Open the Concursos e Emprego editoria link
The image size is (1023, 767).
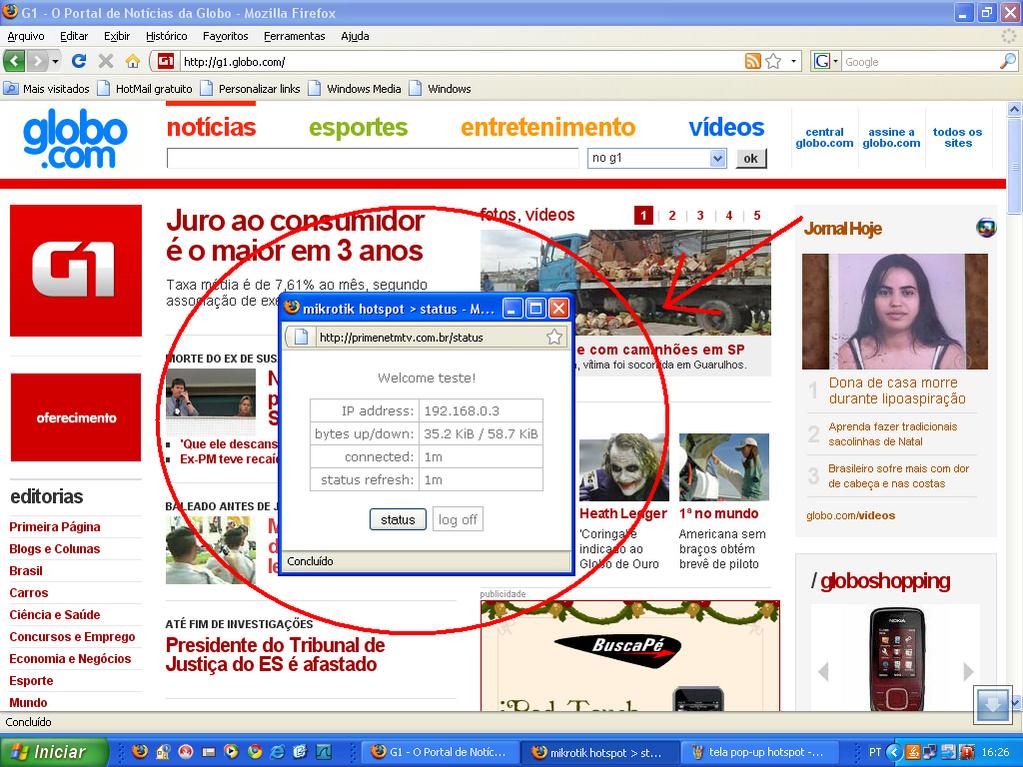coord(72,637)
